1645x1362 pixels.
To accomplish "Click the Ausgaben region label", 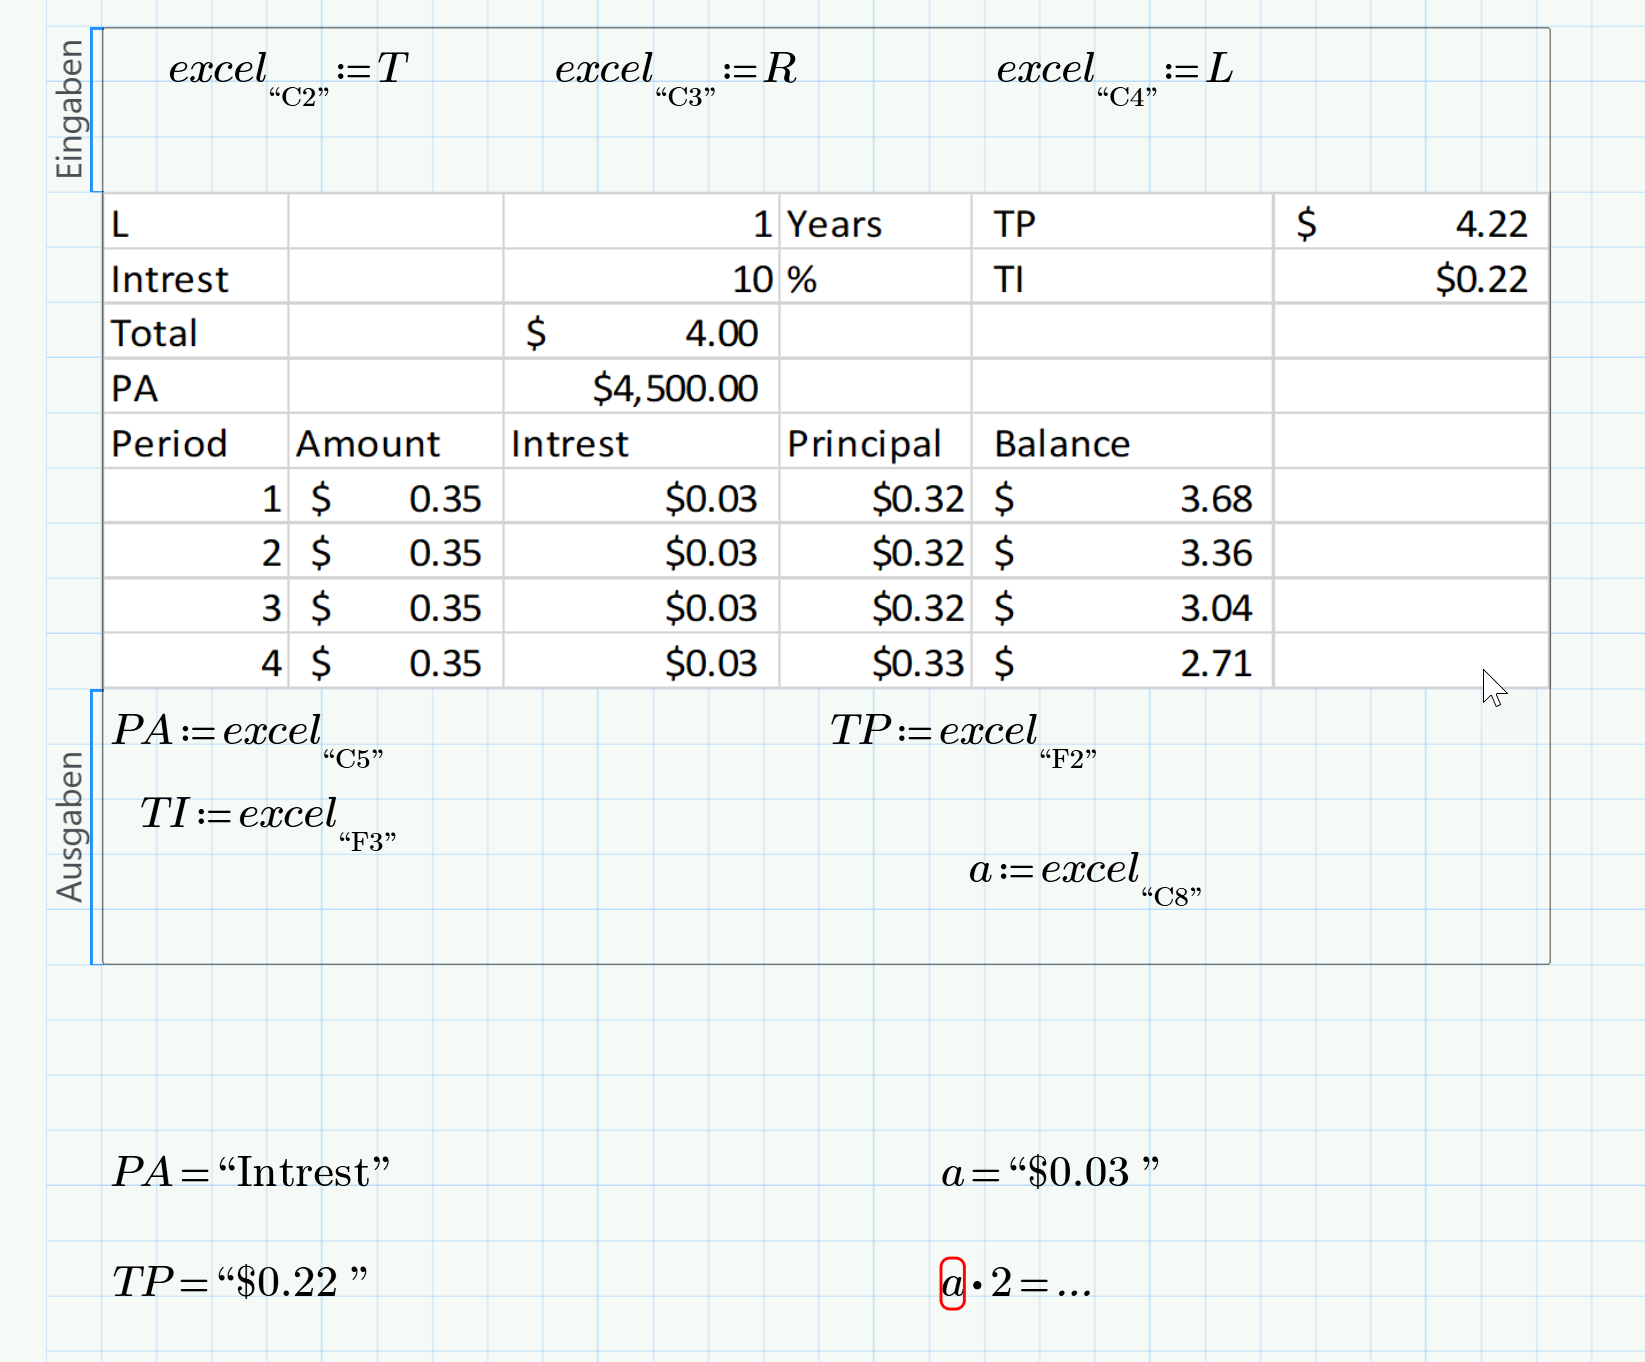I will (x=70, y=827).
